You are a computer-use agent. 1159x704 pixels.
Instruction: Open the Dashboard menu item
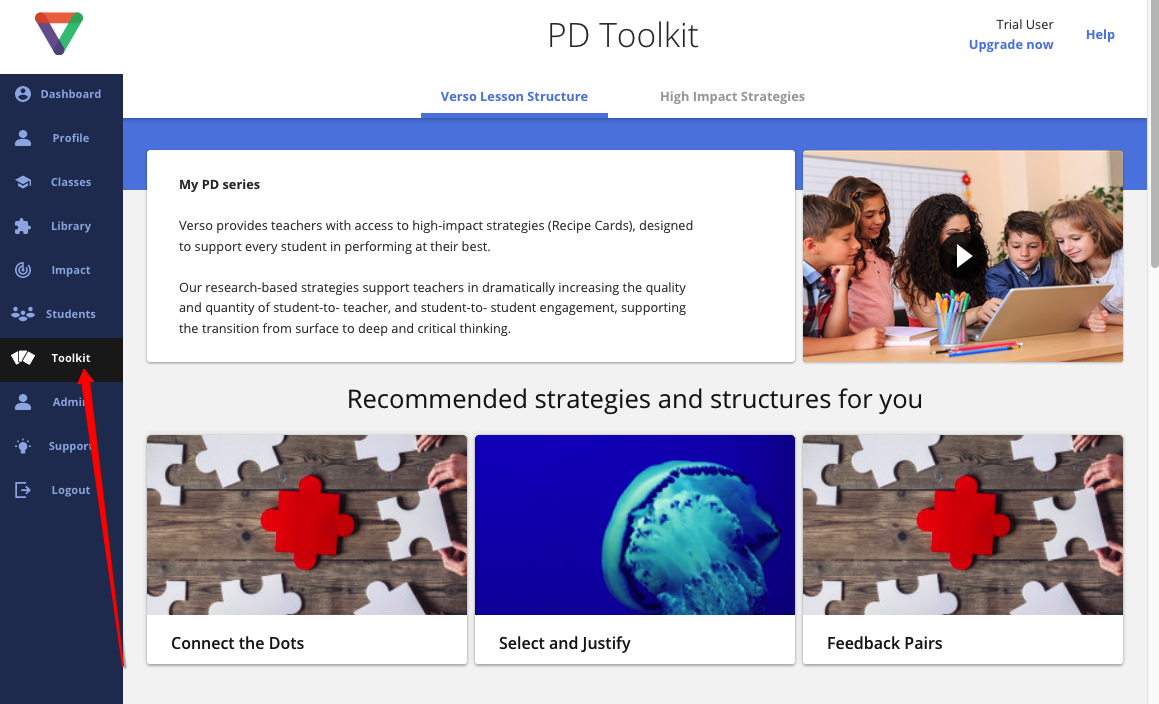(61, 94)
